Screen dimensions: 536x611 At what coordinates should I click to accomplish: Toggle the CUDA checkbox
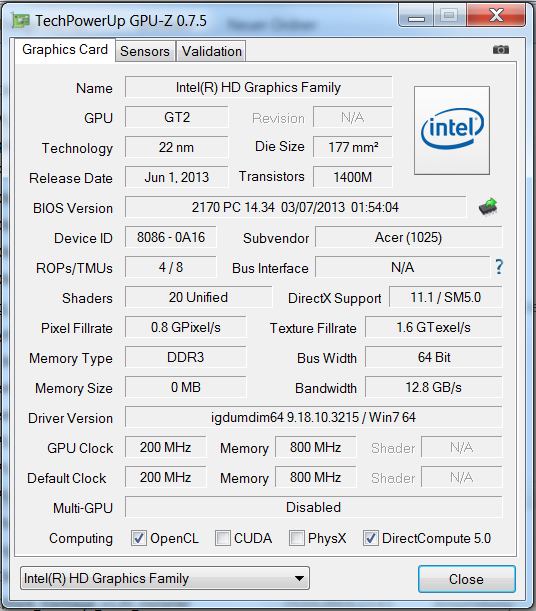point(222,538)
